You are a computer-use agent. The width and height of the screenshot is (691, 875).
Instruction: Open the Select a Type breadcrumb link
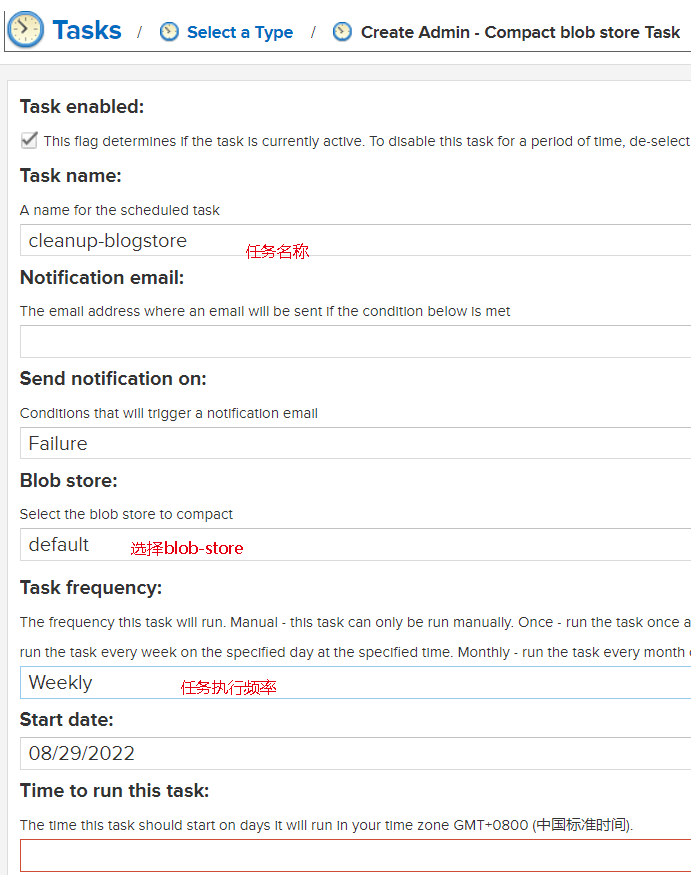click(240, 32)
